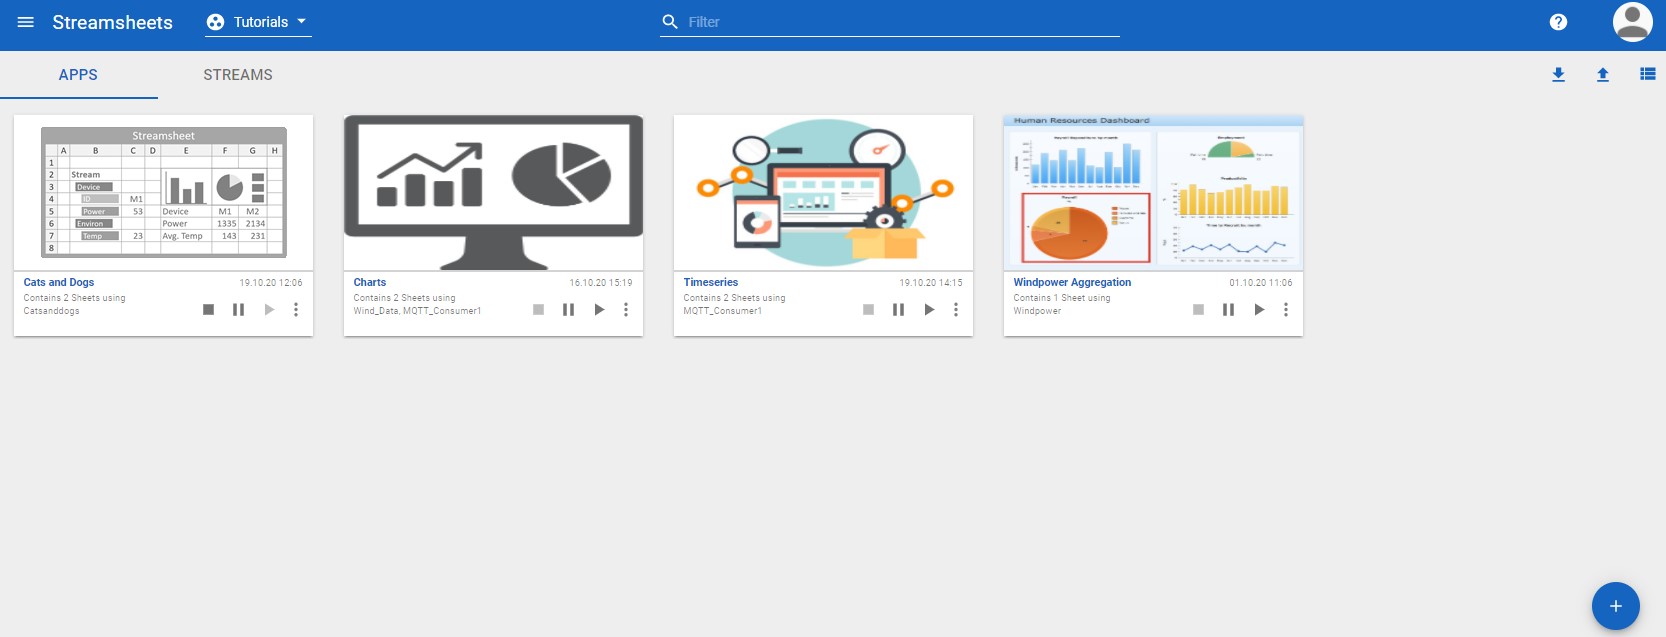Open the user account avatar menu
The image size is (1666, 637).
[1632, 22]
